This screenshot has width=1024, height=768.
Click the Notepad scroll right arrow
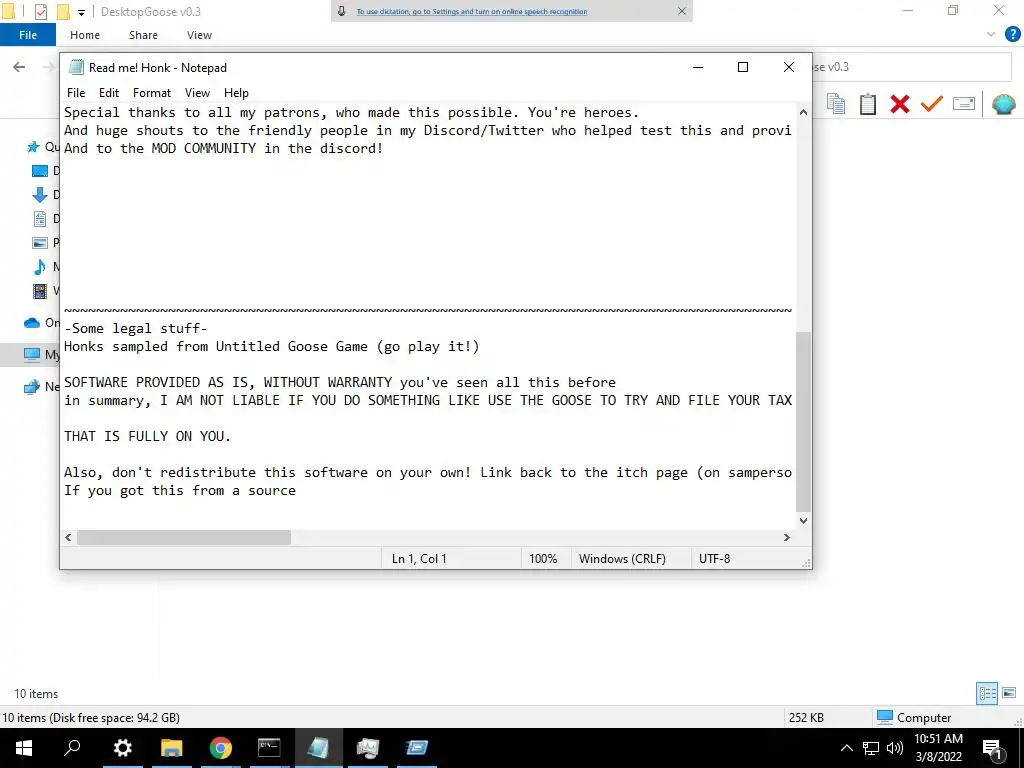point(787,537)
